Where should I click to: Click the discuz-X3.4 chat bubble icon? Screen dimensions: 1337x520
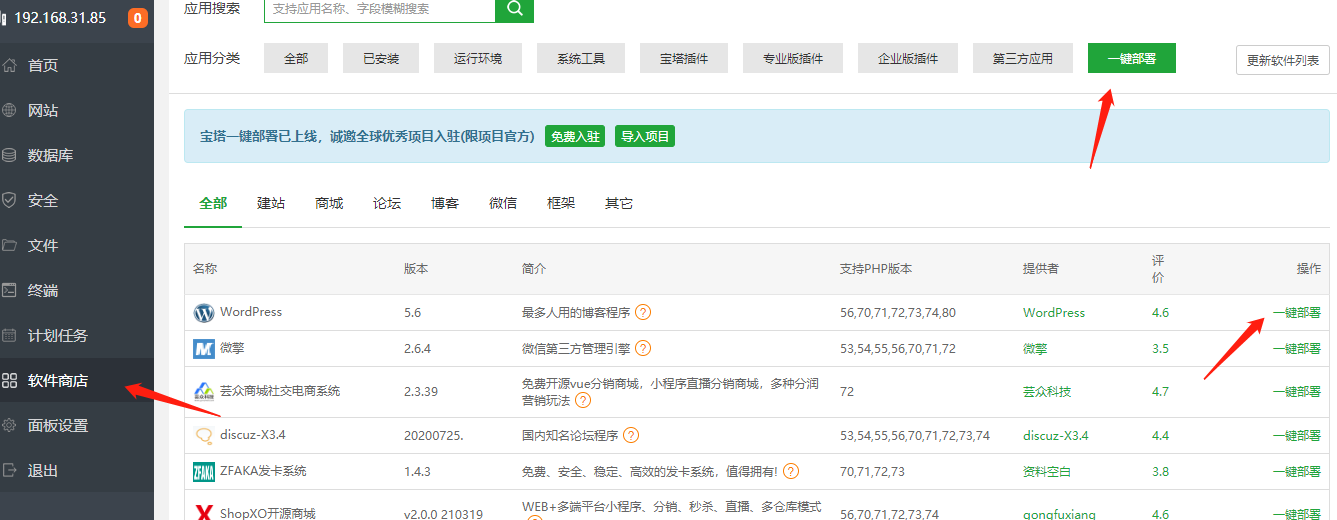[204, 436]
